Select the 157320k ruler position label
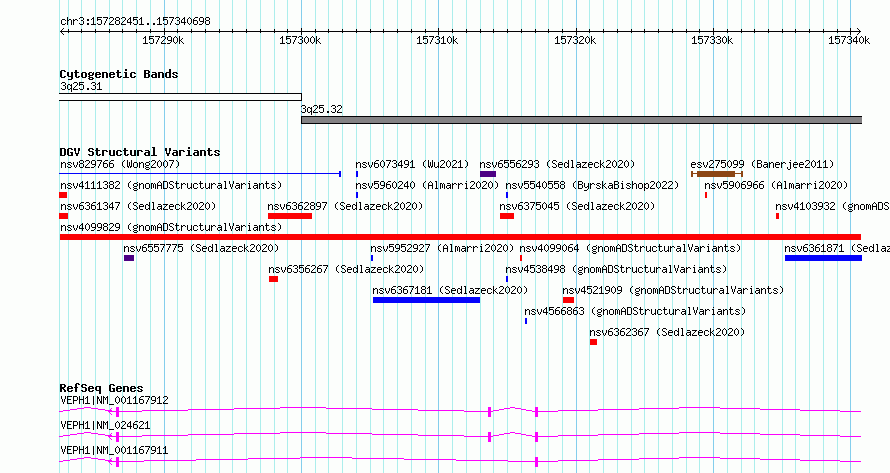 click(x=575, y=40)
